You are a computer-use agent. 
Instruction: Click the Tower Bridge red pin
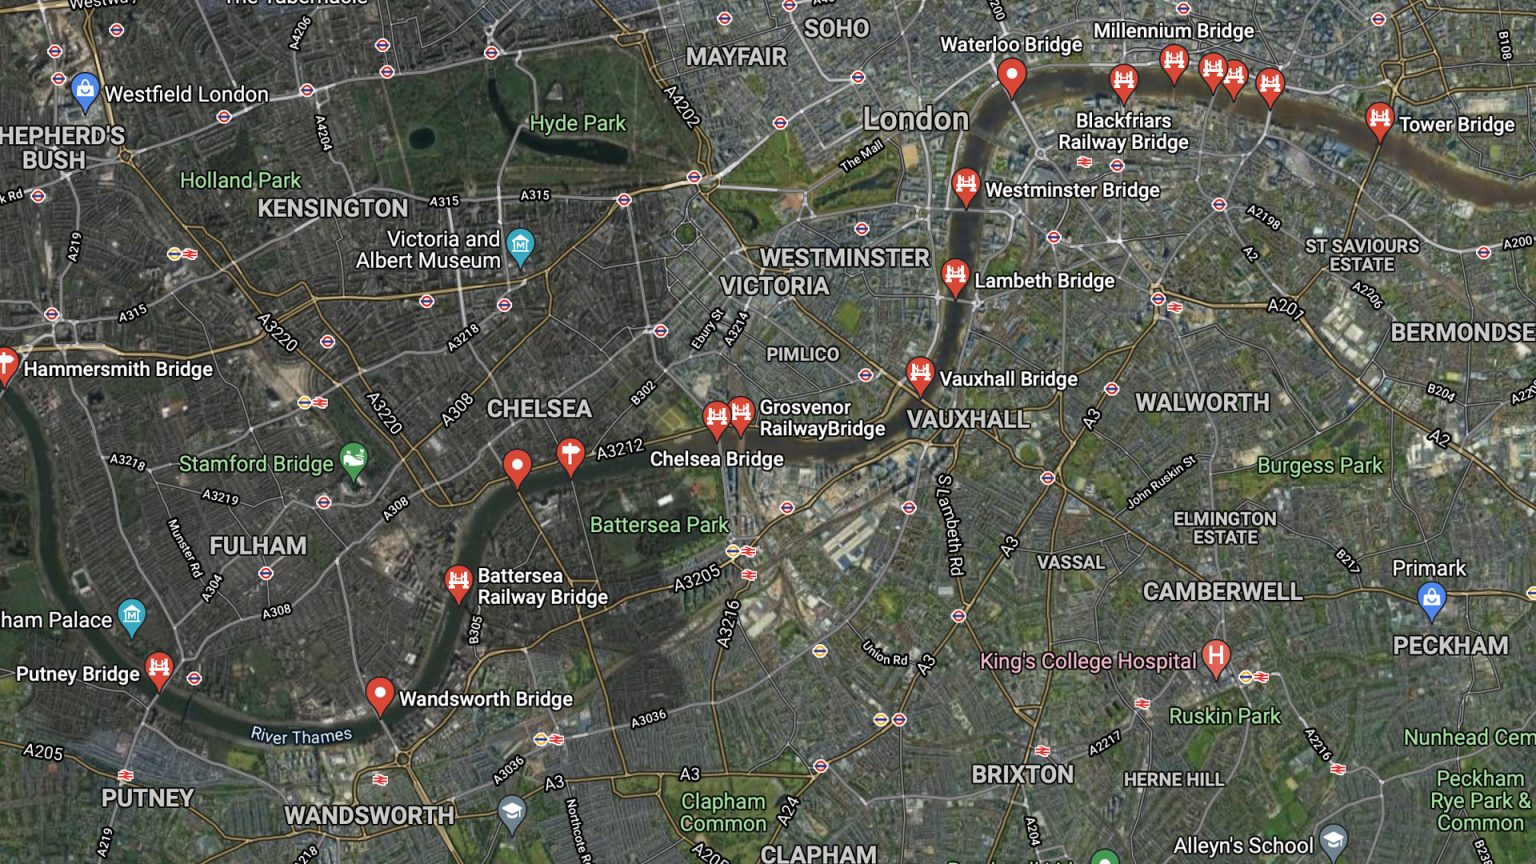click(x=1379, y=121)
